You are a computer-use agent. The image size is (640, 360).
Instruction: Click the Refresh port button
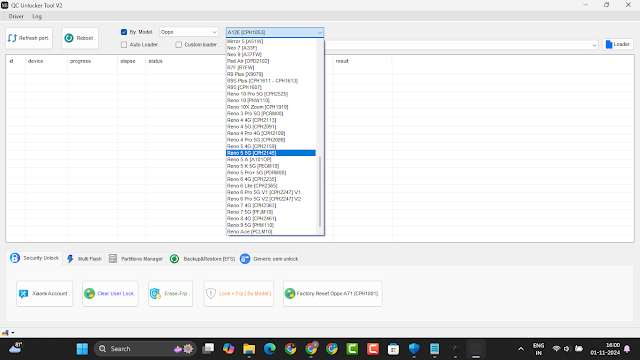[29, 38]
